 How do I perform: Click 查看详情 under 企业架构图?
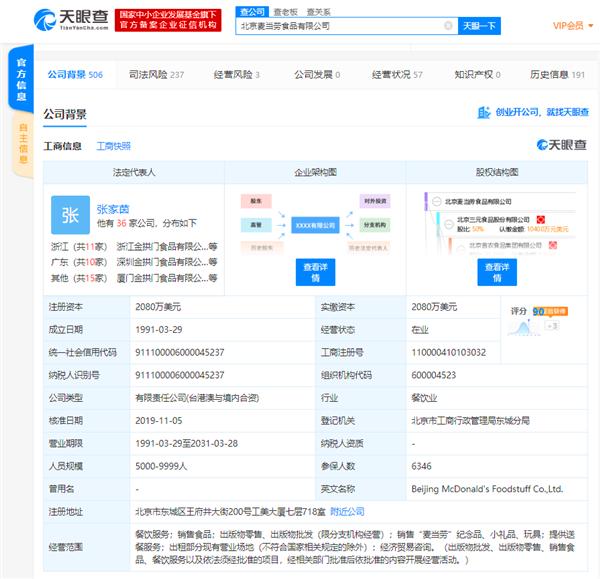click(315, 272)
